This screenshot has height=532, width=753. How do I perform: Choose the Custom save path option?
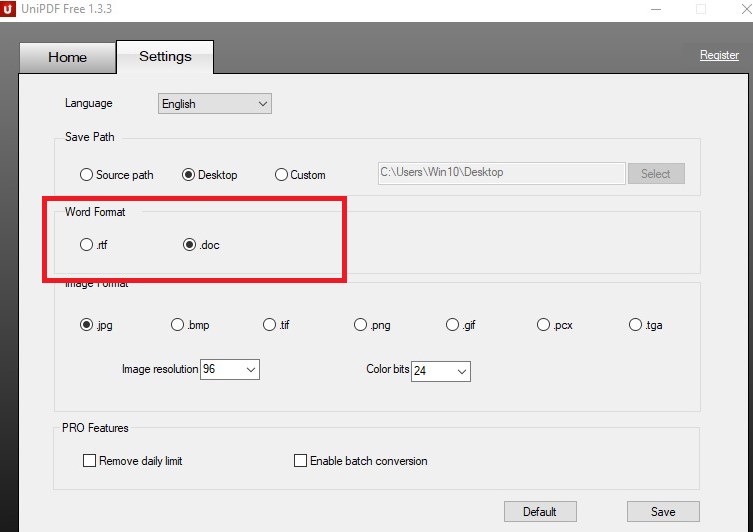point(300,175)
